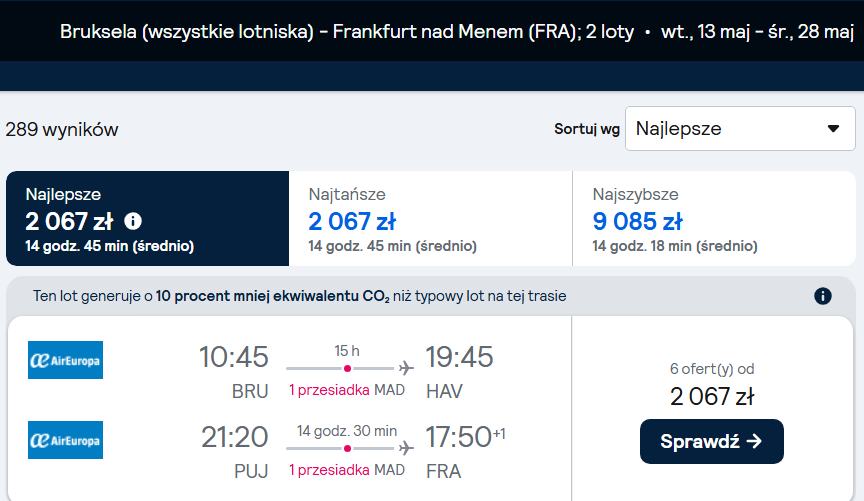This screenshot has width=864, height=501.
Task: Click the CO2 emissions info icon
Action: [823, 296]
